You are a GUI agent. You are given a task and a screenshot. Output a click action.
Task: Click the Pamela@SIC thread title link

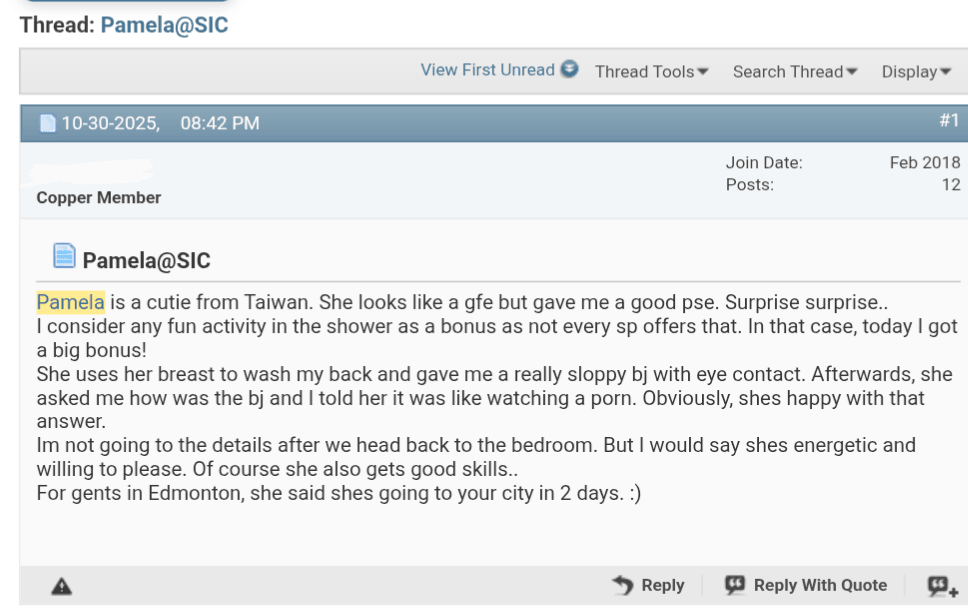pyautogui.click(x=164, y=26)
